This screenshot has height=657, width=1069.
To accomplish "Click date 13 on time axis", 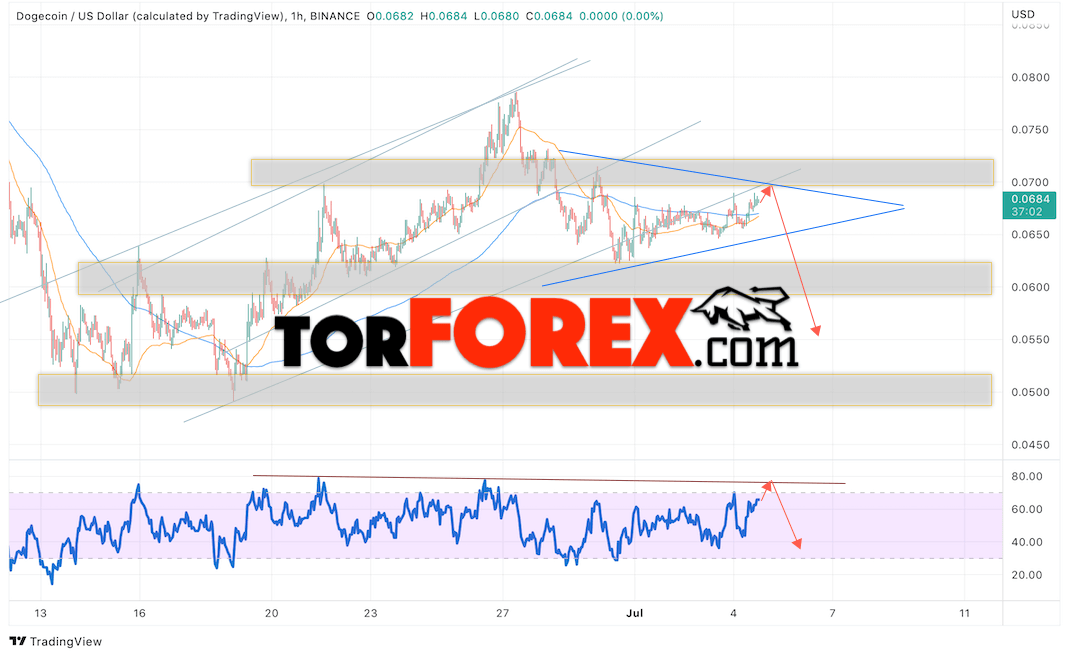I will 40,613.
